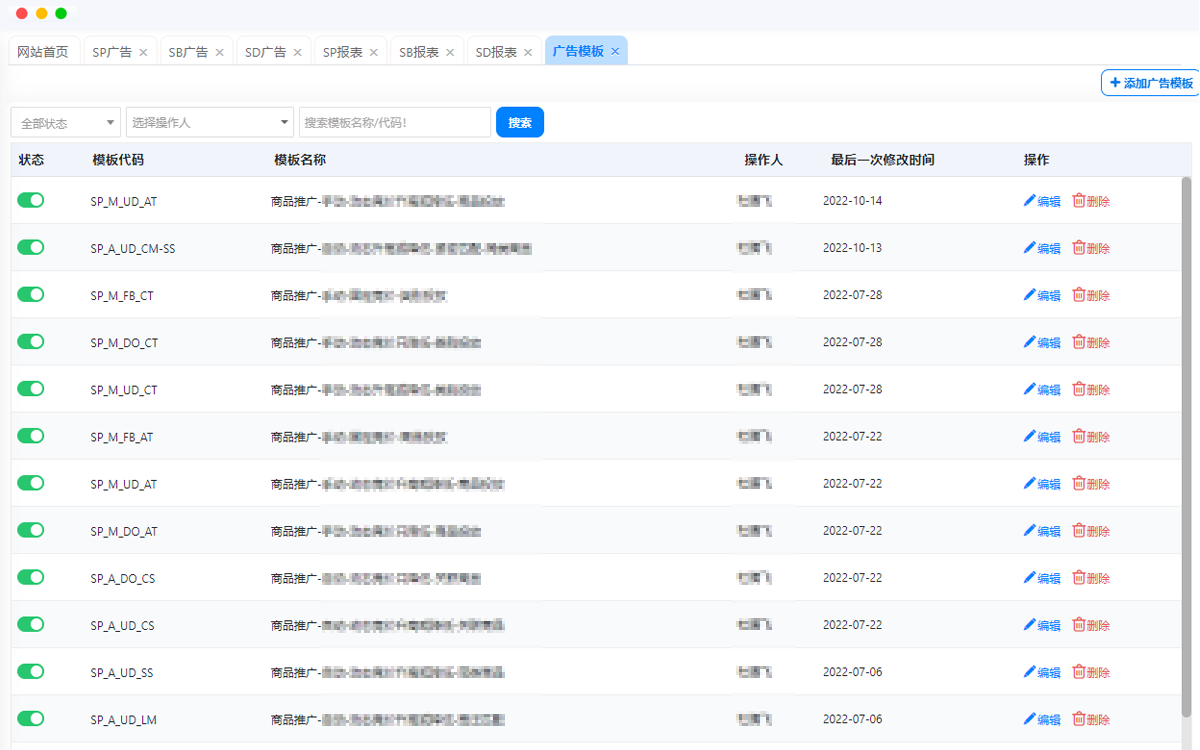Delete the SP_M_UD_AT template dated 2022-10-14
Screen dimensions: 1200x750
click(x=1091, y=201)
